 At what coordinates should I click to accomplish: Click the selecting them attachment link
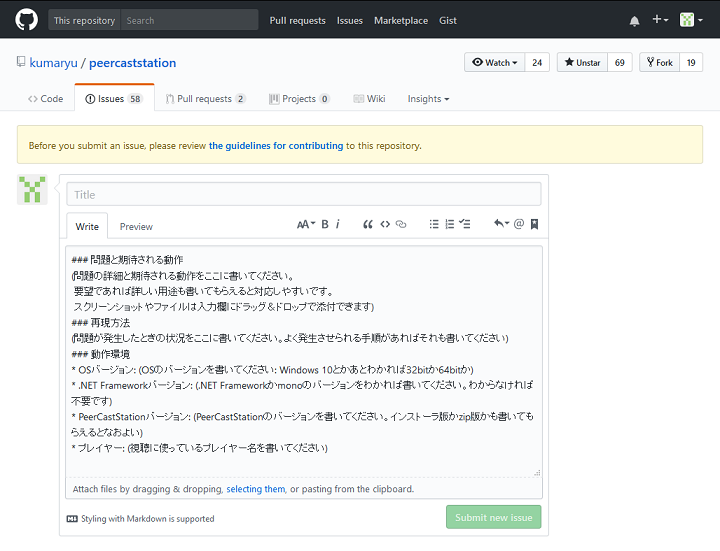(255, 489)
